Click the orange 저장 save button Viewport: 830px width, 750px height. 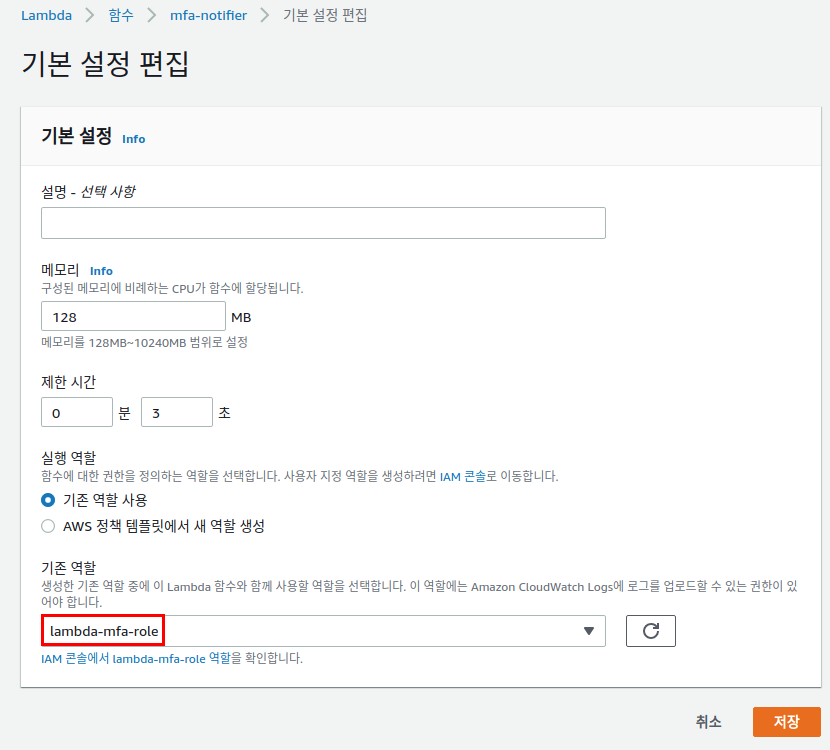point(787,721)
